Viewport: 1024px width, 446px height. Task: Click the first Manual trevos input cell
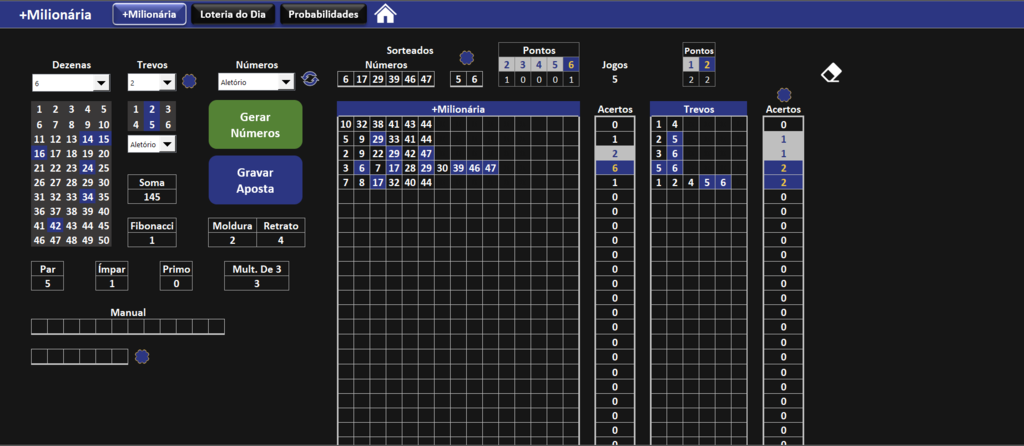pyautogui.click(x=39, y=356)
